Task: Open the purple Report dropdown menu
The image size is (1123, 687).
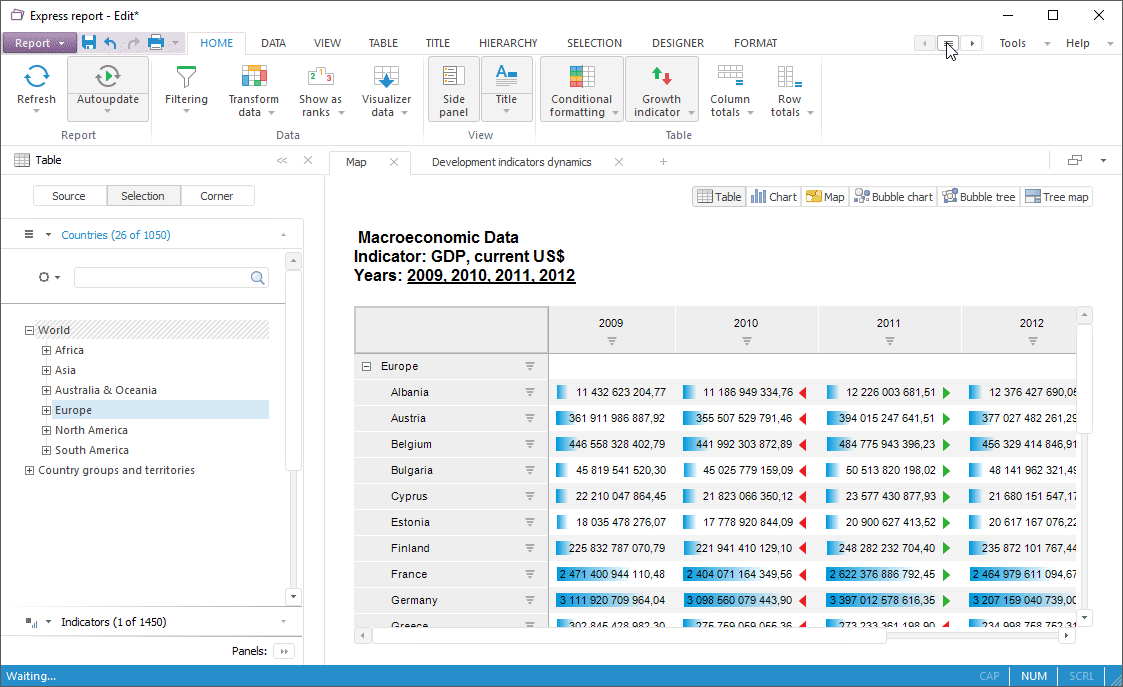Action: coord(40,43)
